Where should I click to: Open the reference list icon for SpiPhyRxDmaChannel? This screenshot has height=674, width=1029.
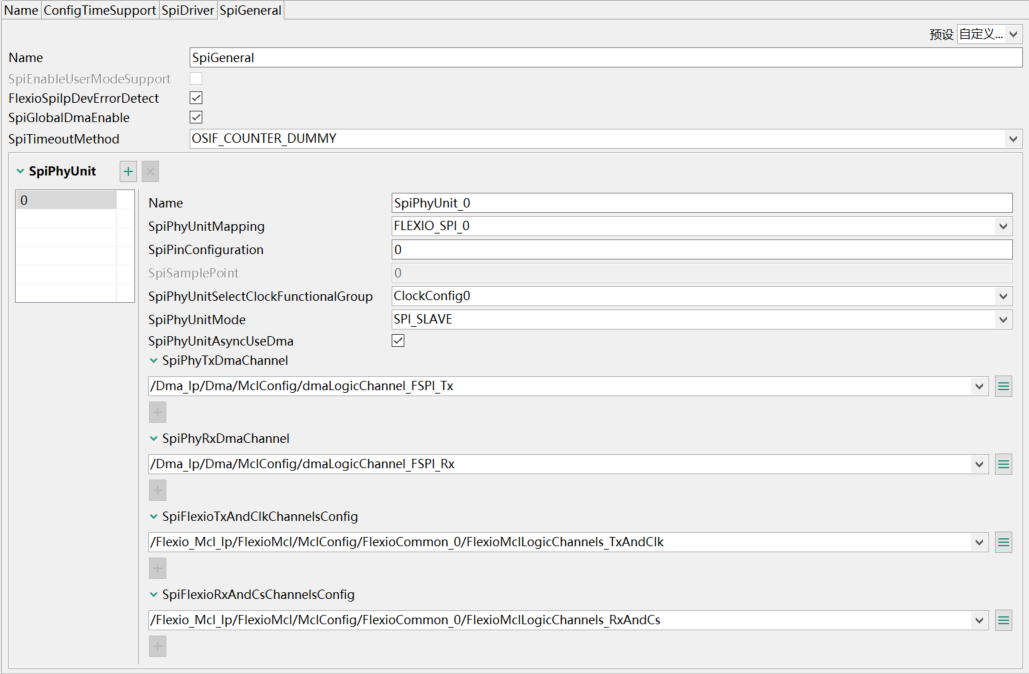pyautogui.click(x=1003, y=463)
